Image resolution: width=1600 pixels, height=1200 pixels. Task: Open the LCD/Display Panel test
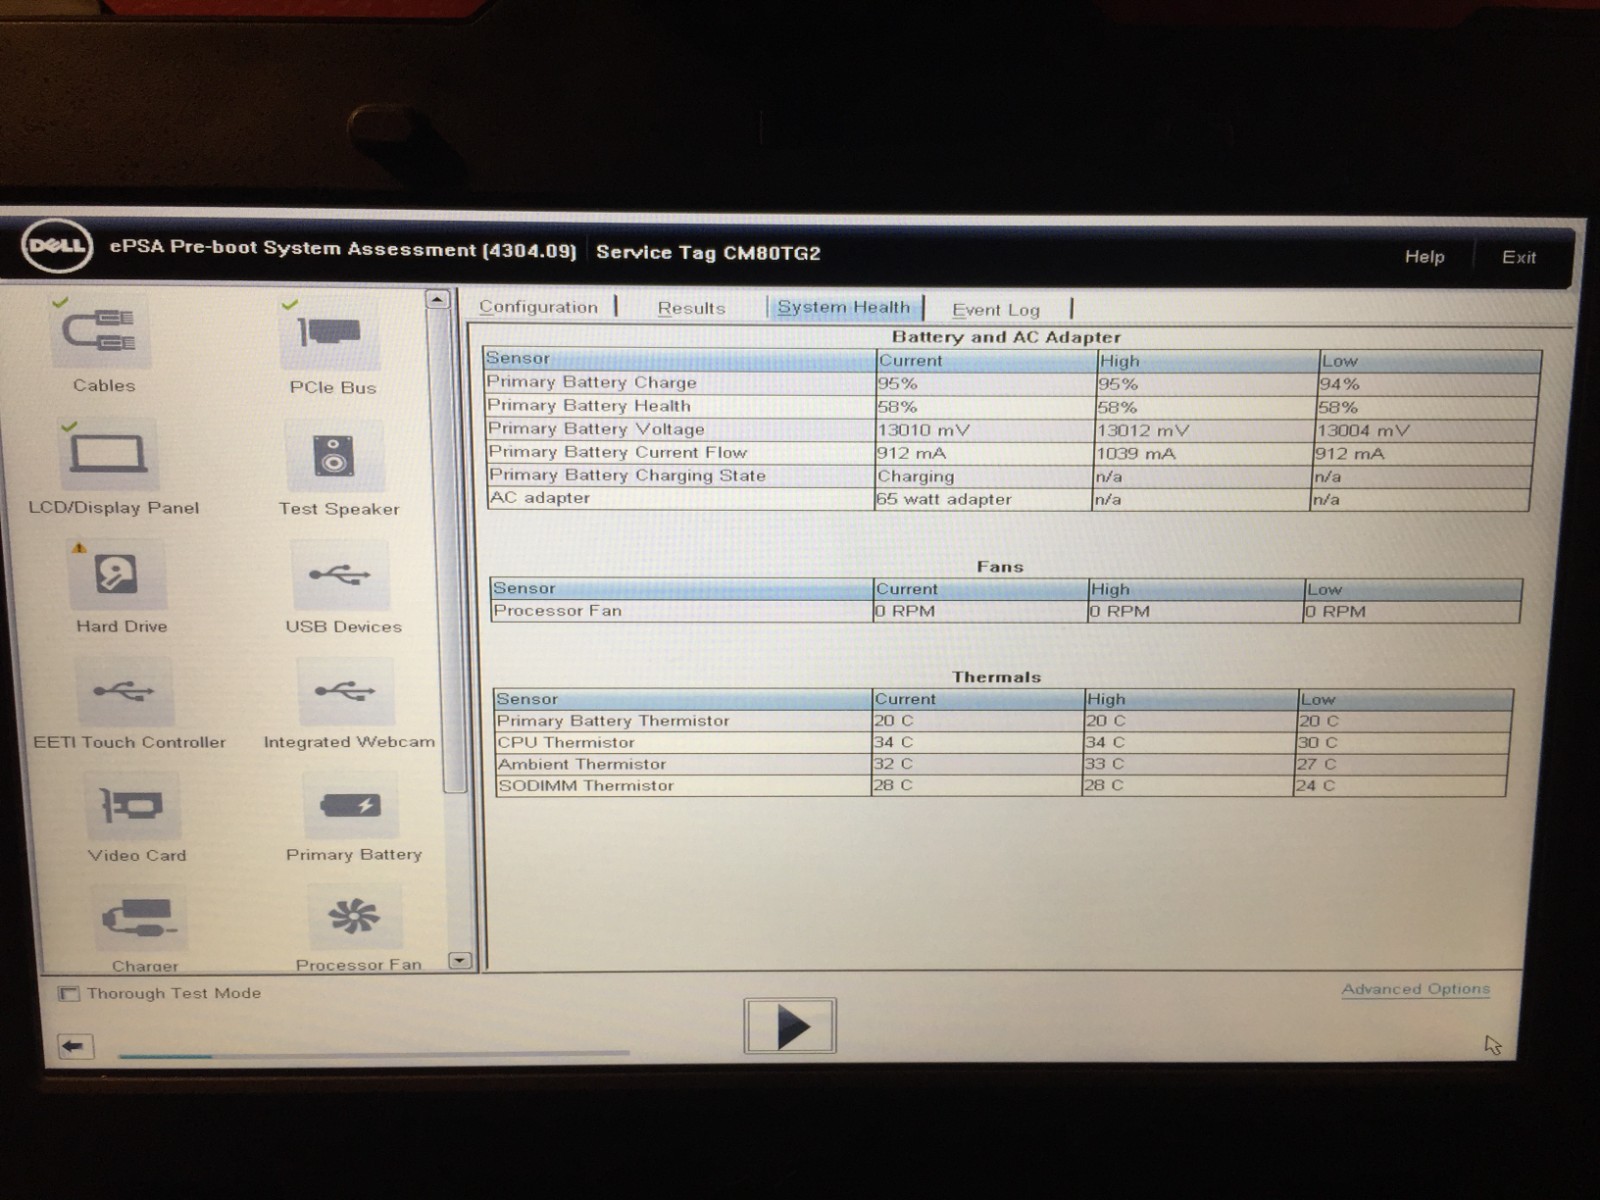pos(108,455)
